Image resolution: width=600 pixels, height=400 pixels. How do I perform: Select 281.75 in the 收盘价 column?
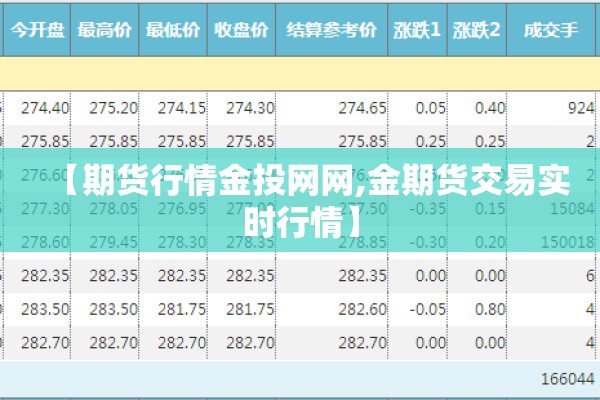(250, 309)
